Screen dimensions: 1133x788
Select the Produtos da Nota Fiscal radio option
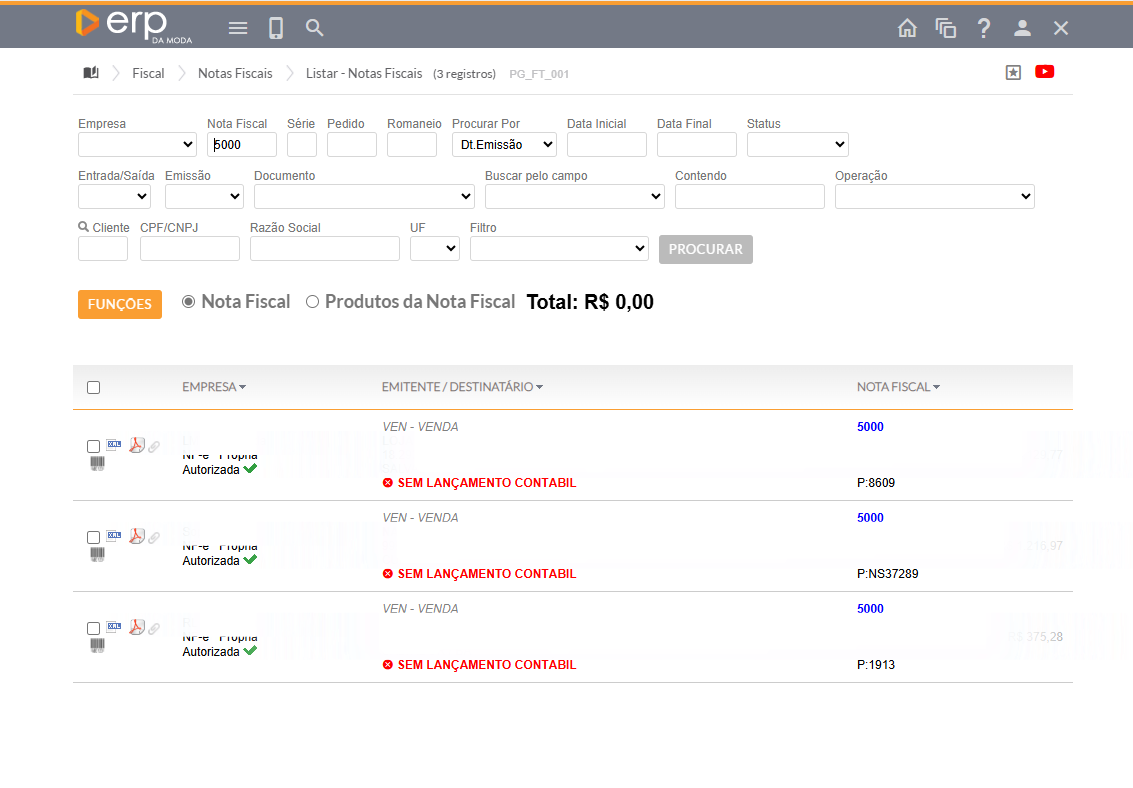(x=312, y=302)
